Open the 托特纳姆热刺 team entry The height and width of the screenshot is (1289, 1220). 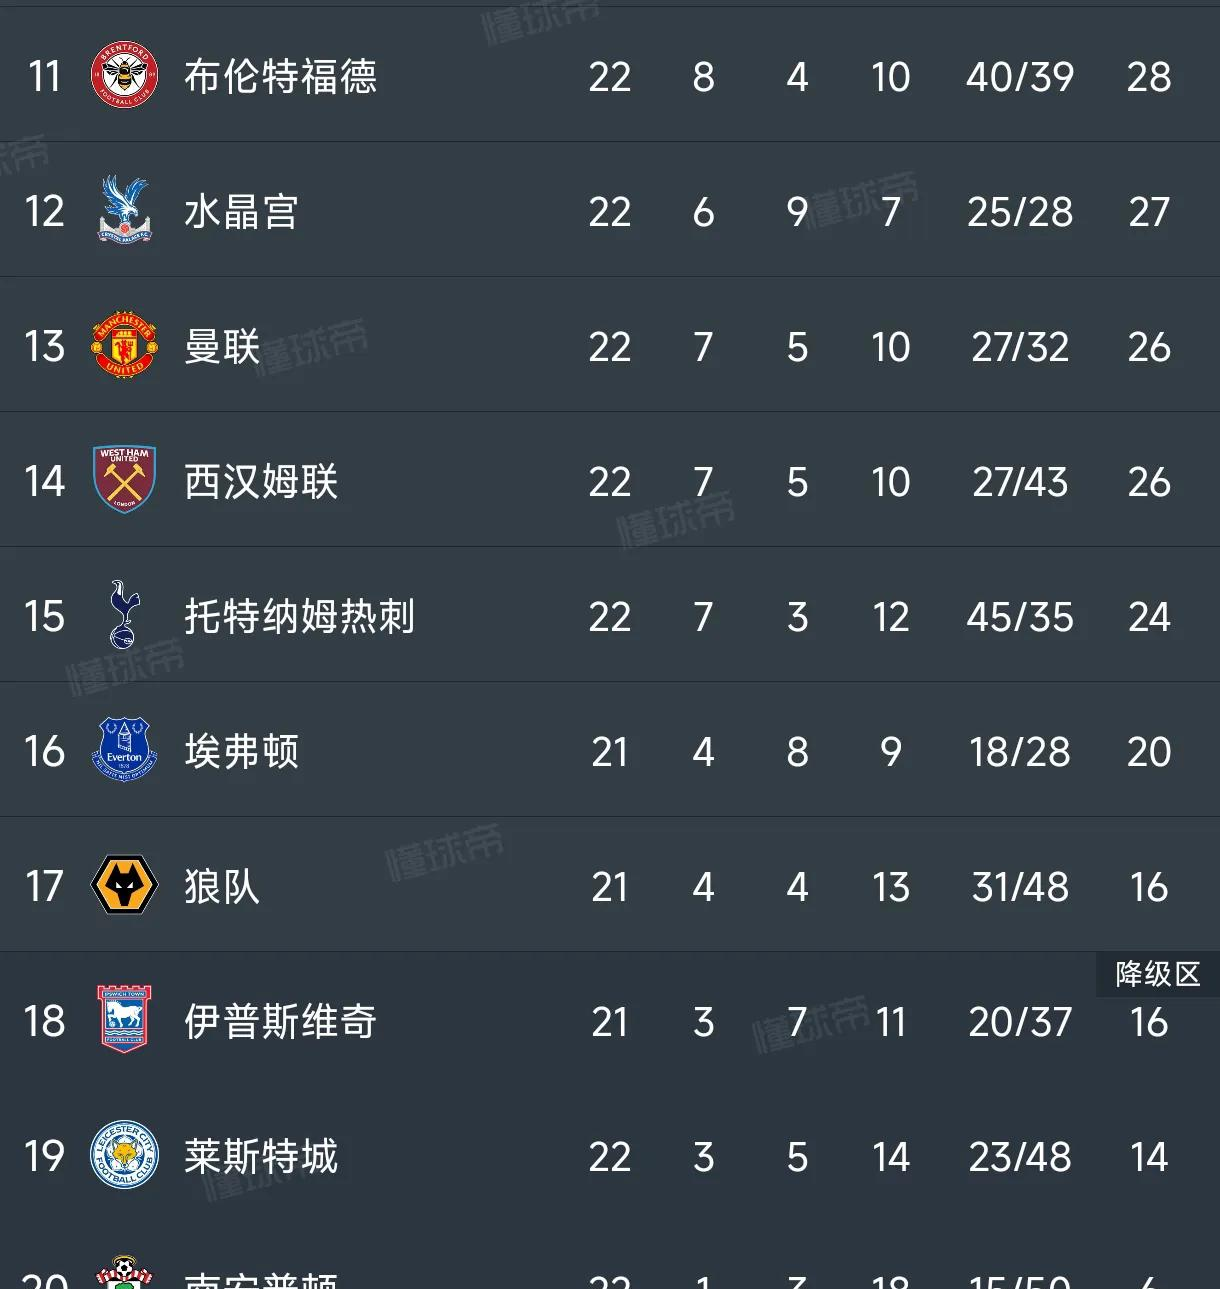pyautogui.click(x=298, y=616)
